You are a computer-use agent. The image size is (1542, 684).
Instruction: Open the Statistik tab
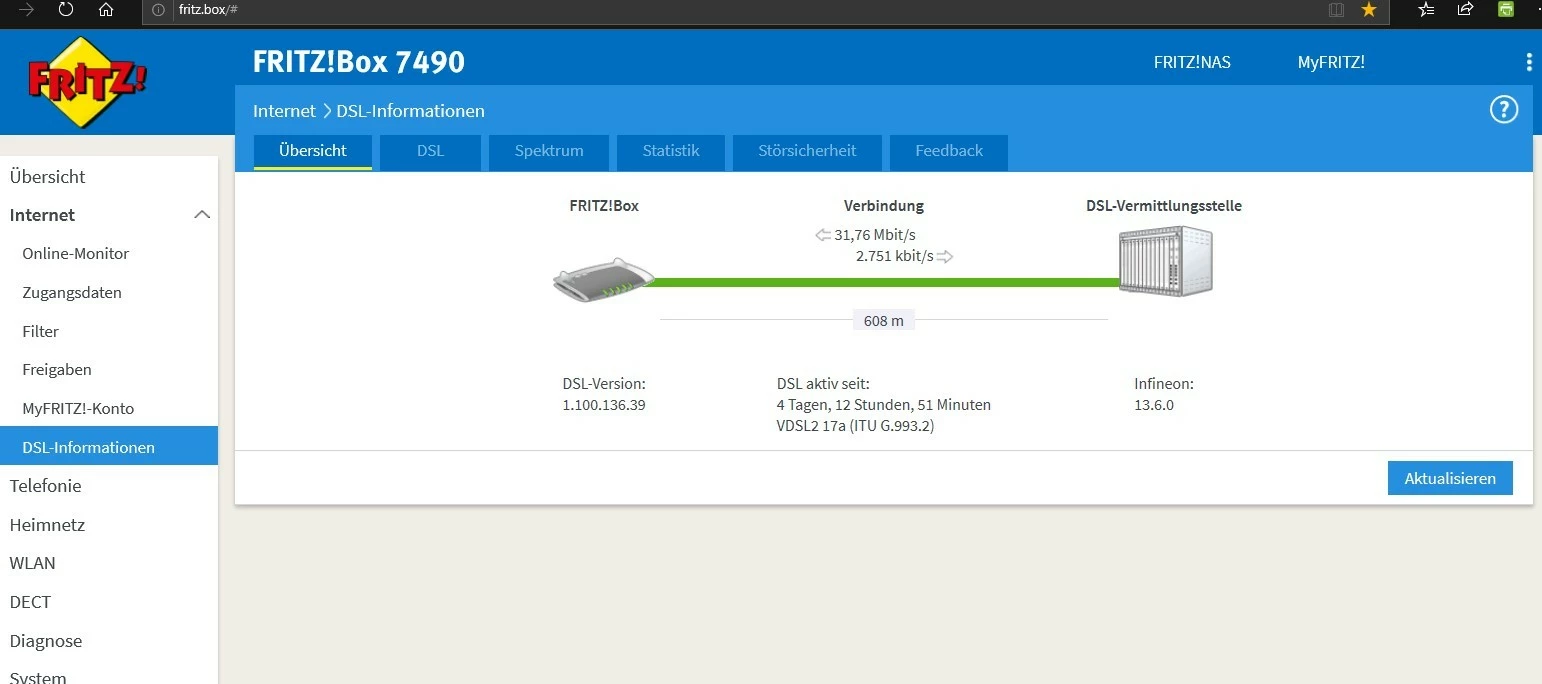(671, 152)
